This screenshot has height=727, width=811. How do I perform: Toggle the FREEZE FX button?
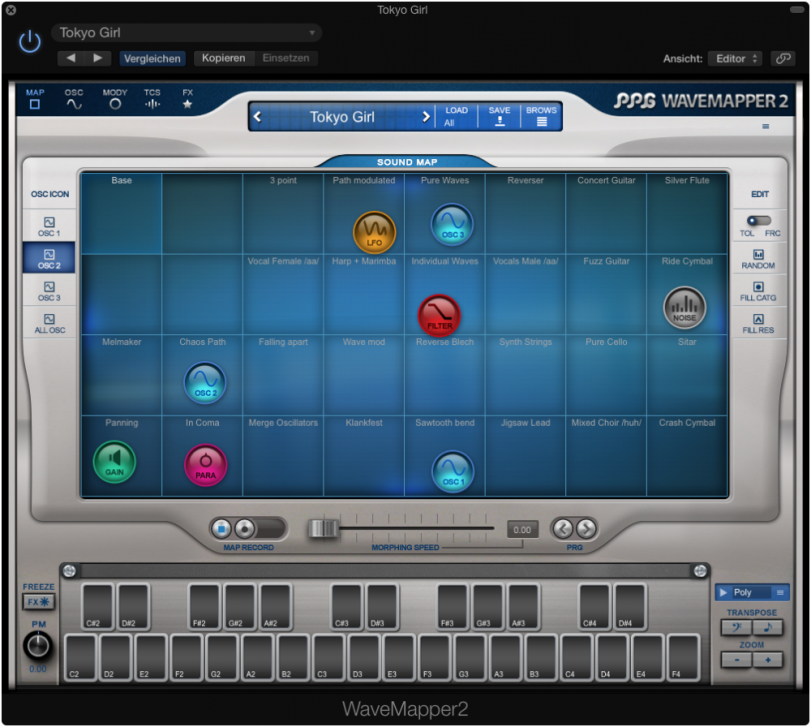click(x=38, y=601)
